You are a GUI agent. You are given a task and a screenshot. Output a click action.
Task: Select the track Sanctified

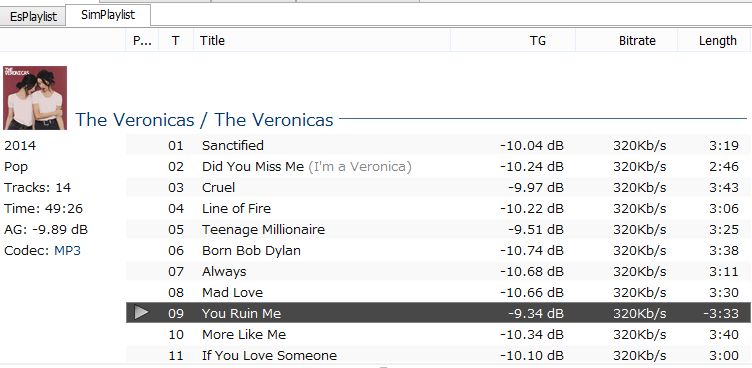point(438,145)
